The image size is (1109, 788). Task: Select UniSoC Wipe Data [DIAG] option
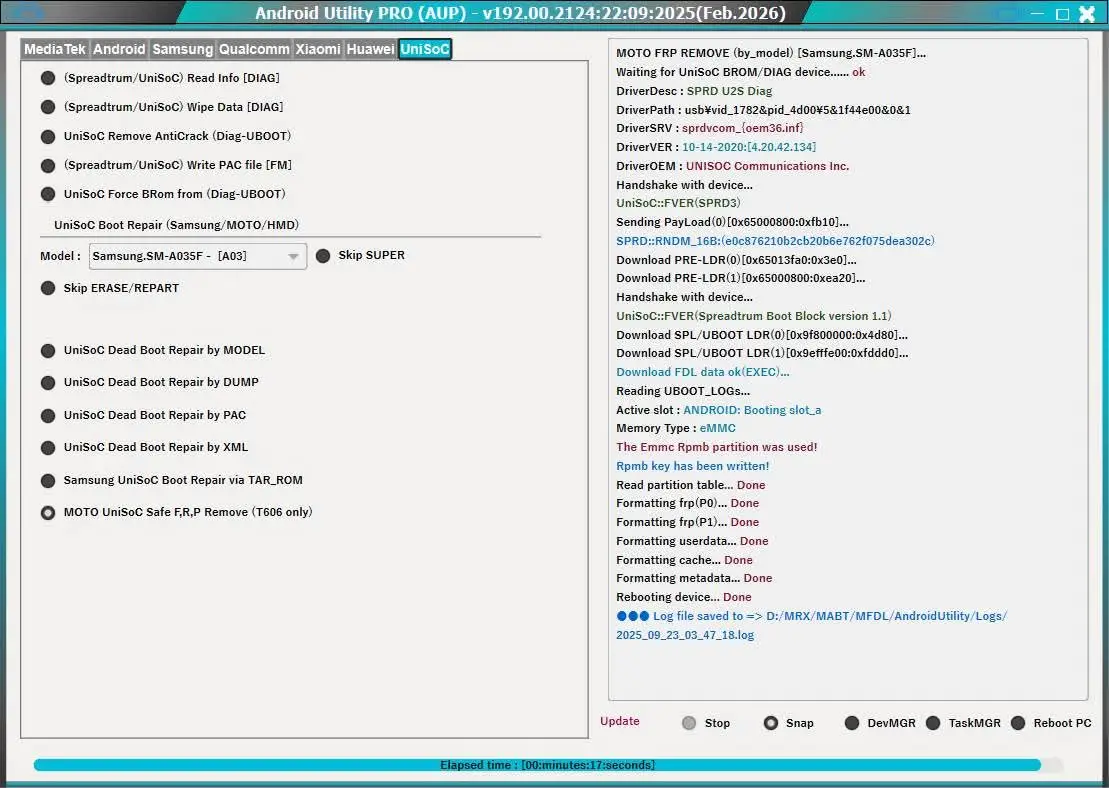(x=48, y=107)
